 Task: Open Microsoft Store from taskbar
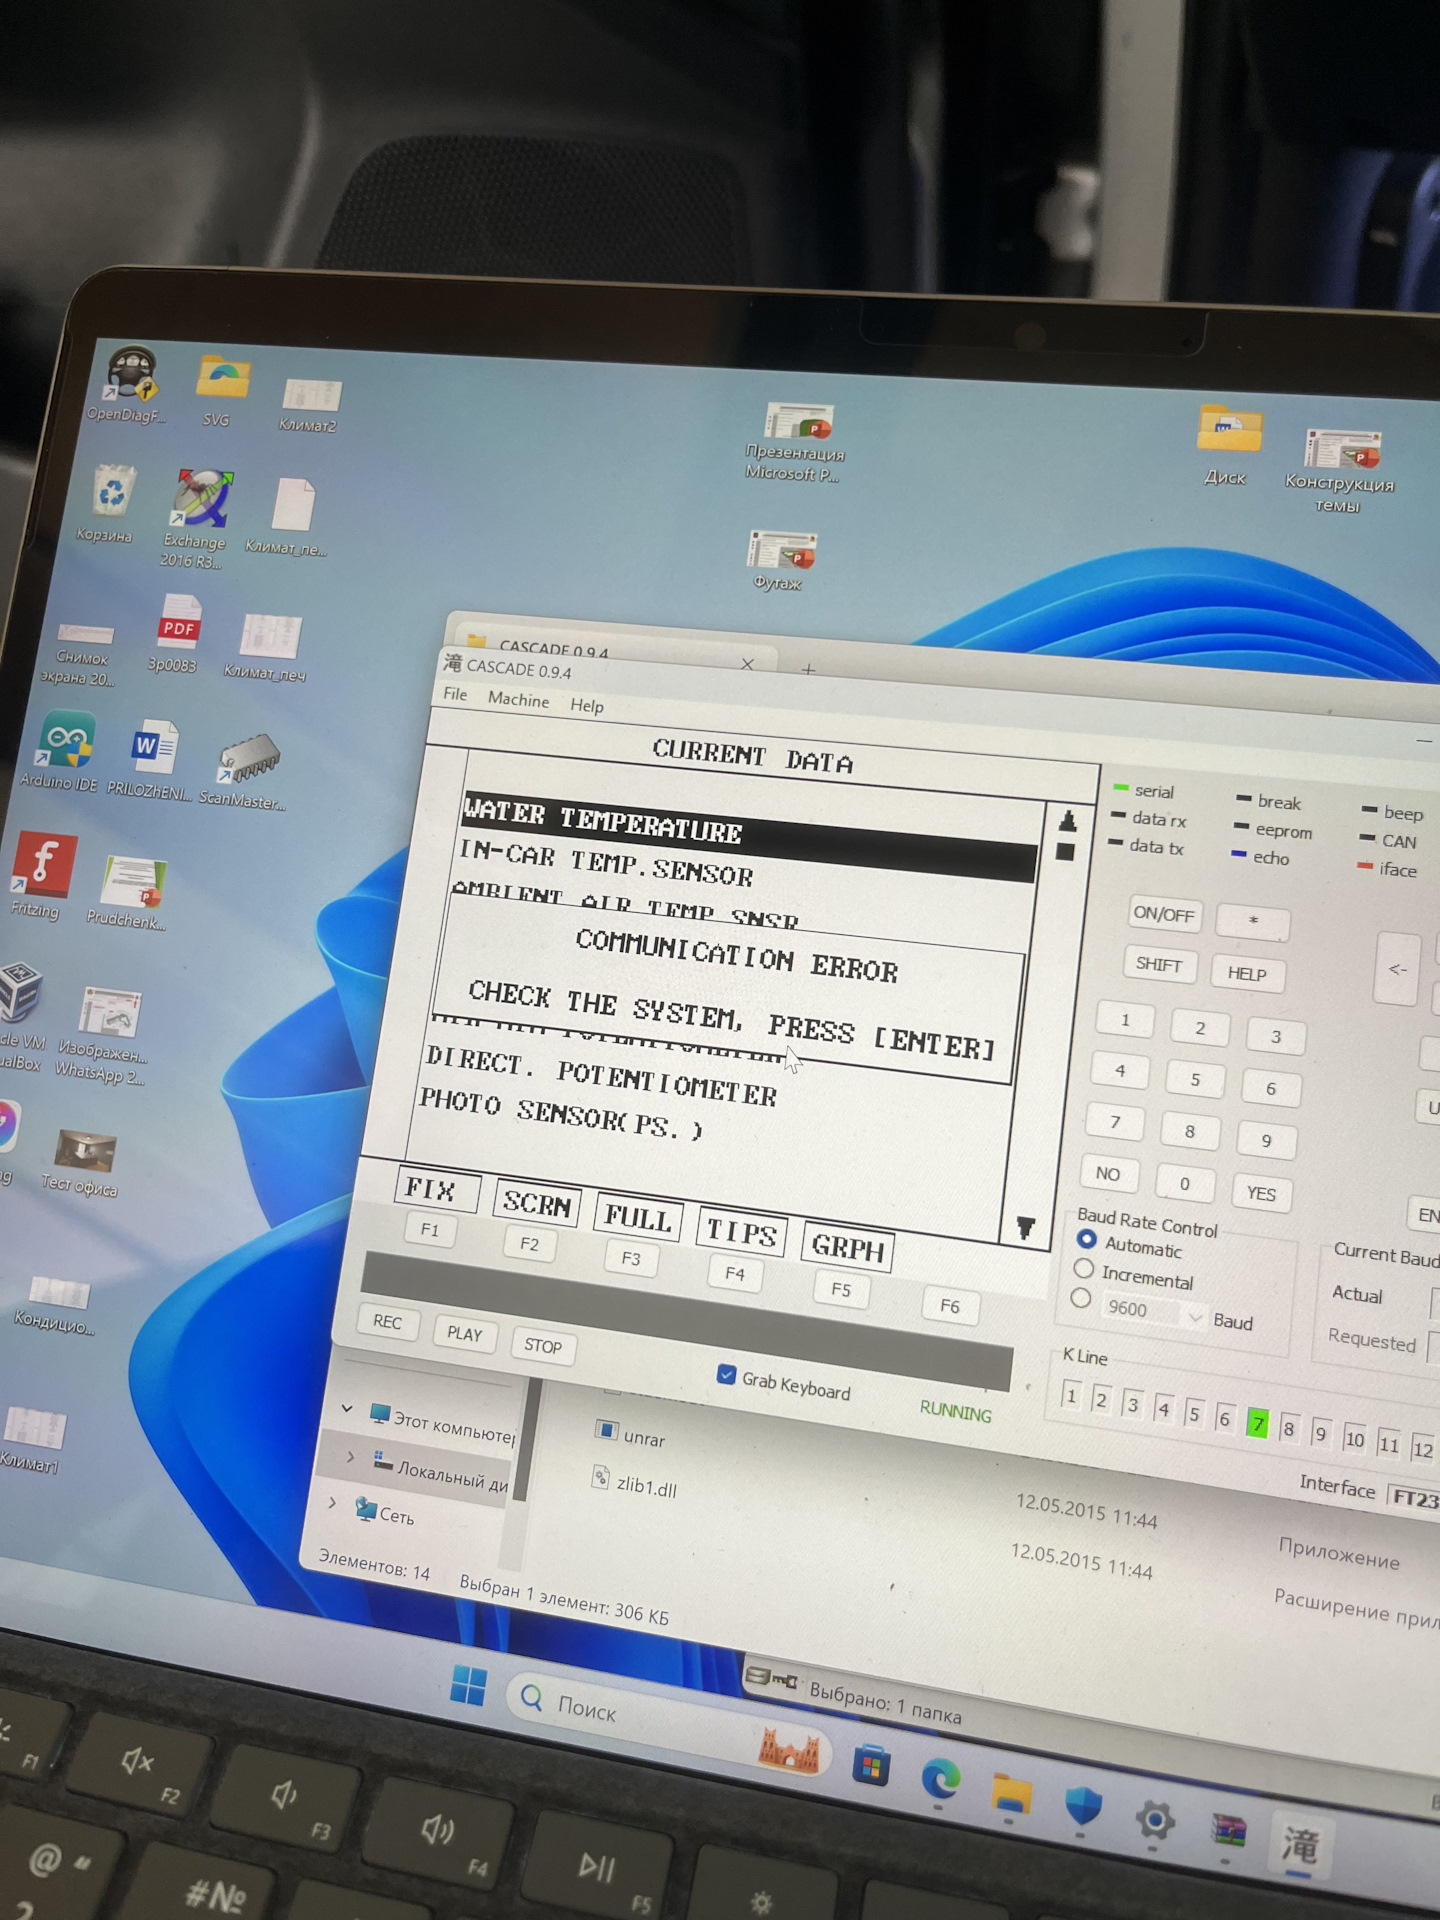point(871,1767)
